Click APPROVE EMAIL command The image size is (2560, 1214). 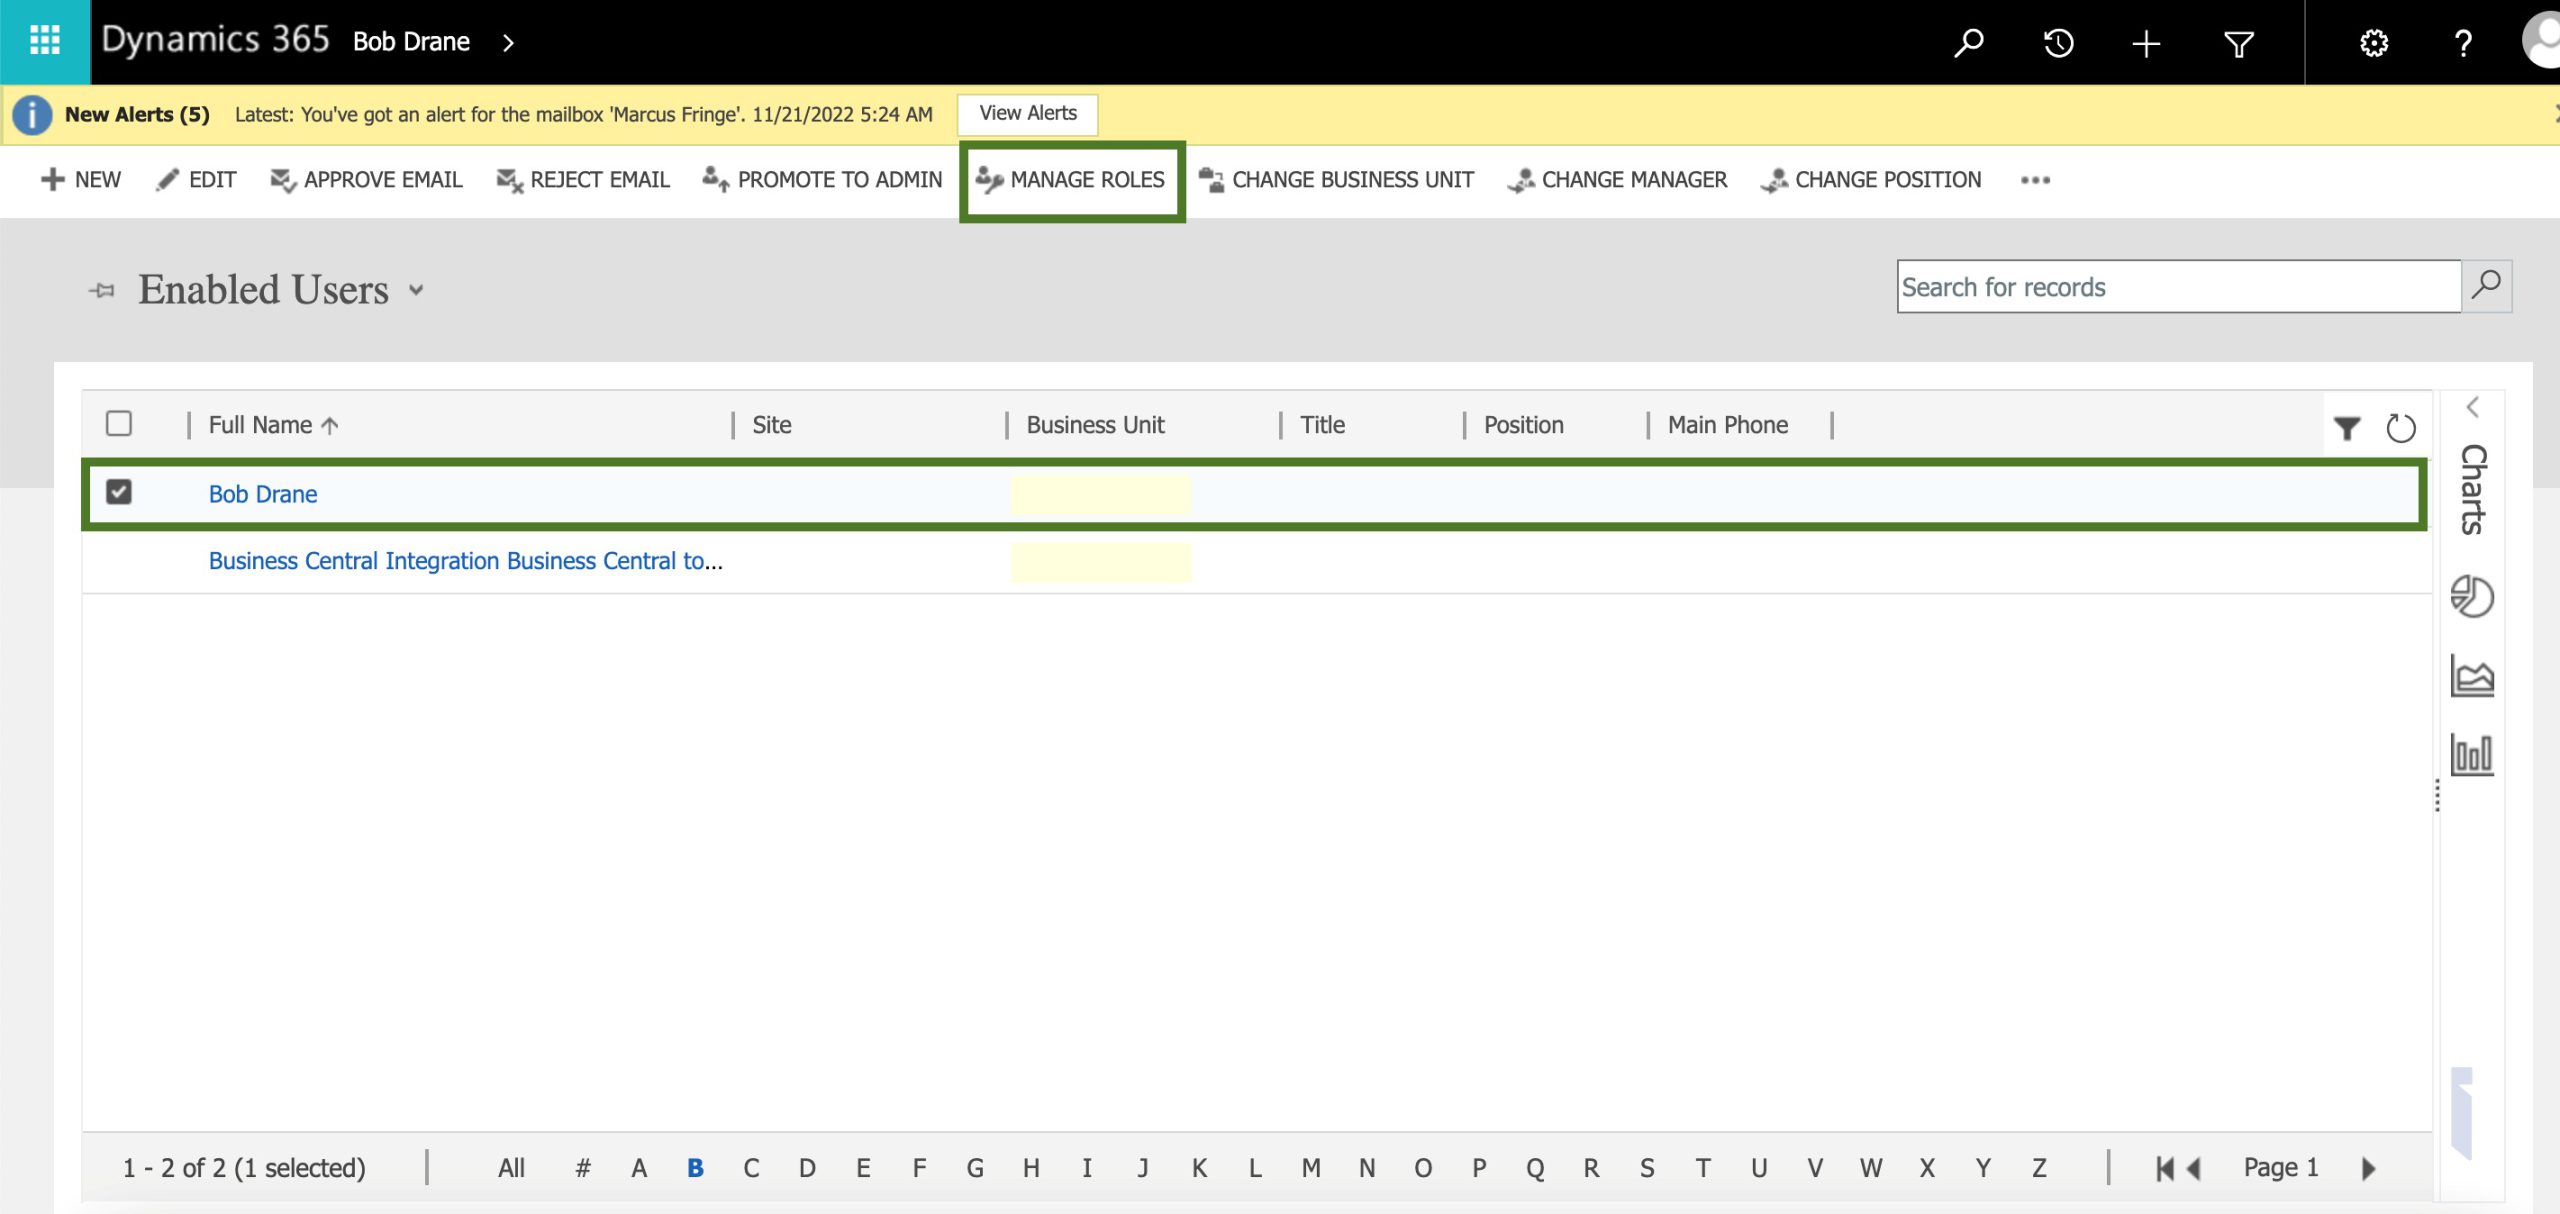(366, 180)
